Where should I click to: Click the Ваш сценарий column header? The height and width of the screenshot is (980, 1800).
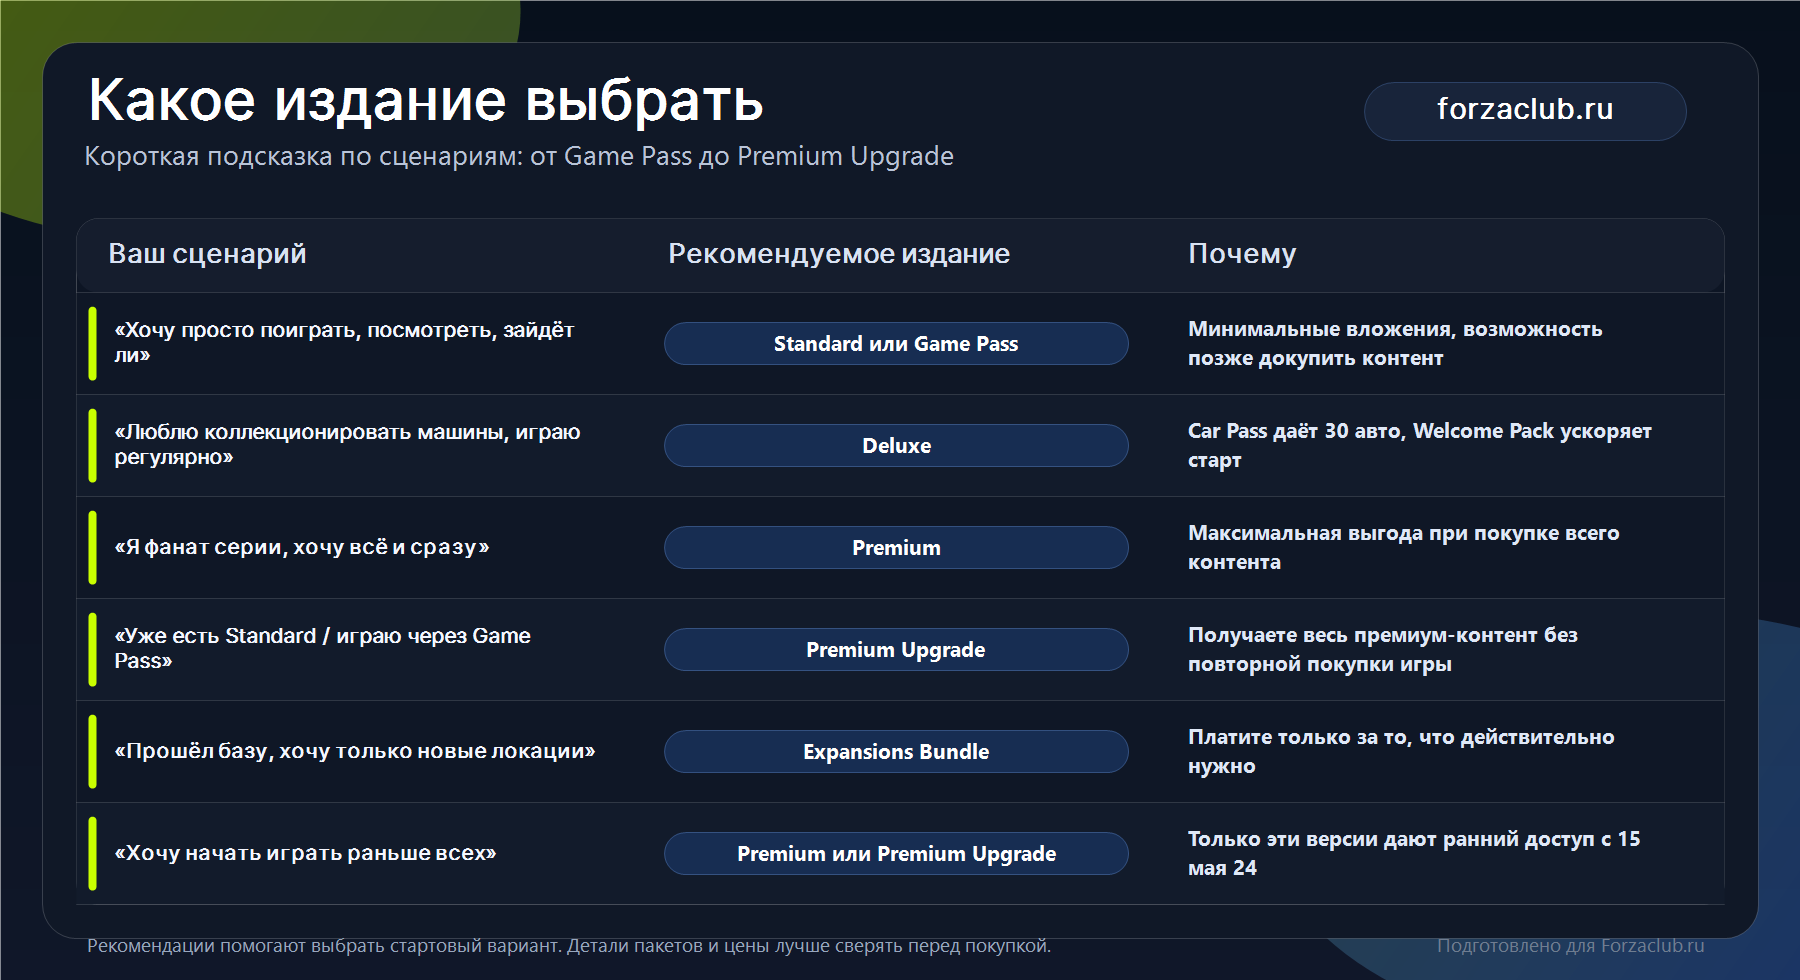click(207, 254)
